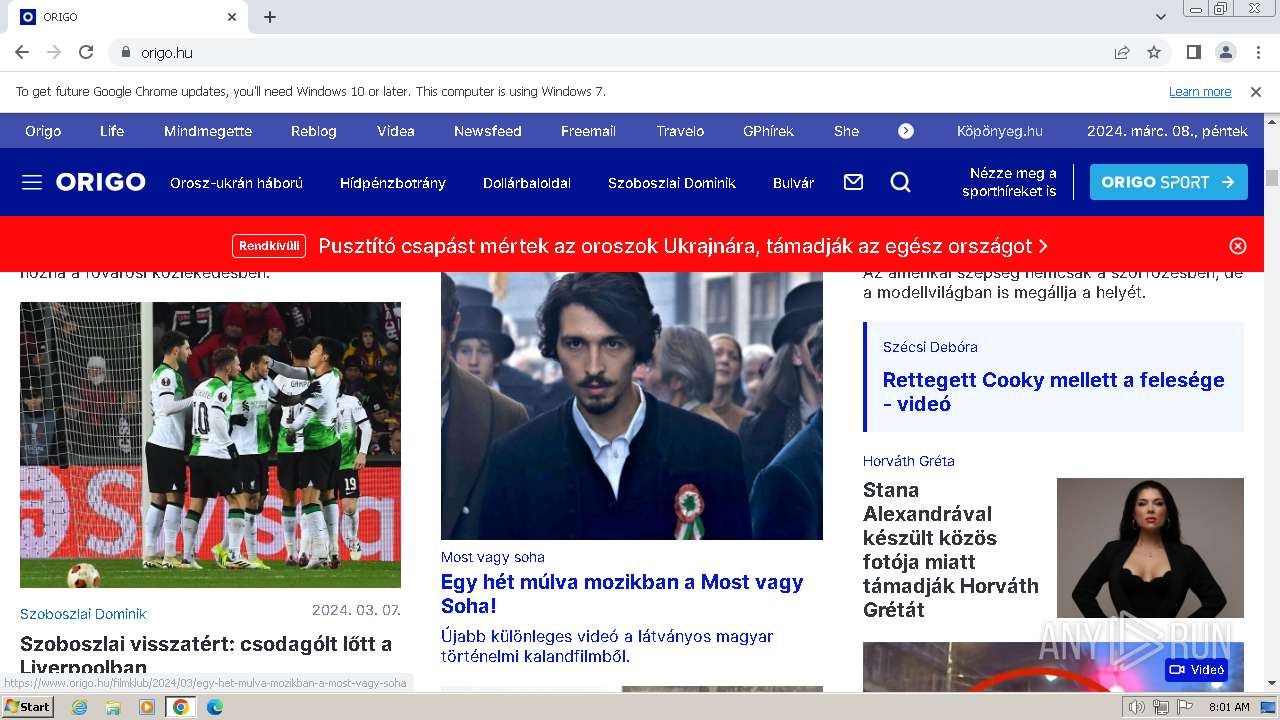Screen dimensions: 1280x720
Task: Share this page icon in address bar
Action: 1122,52
